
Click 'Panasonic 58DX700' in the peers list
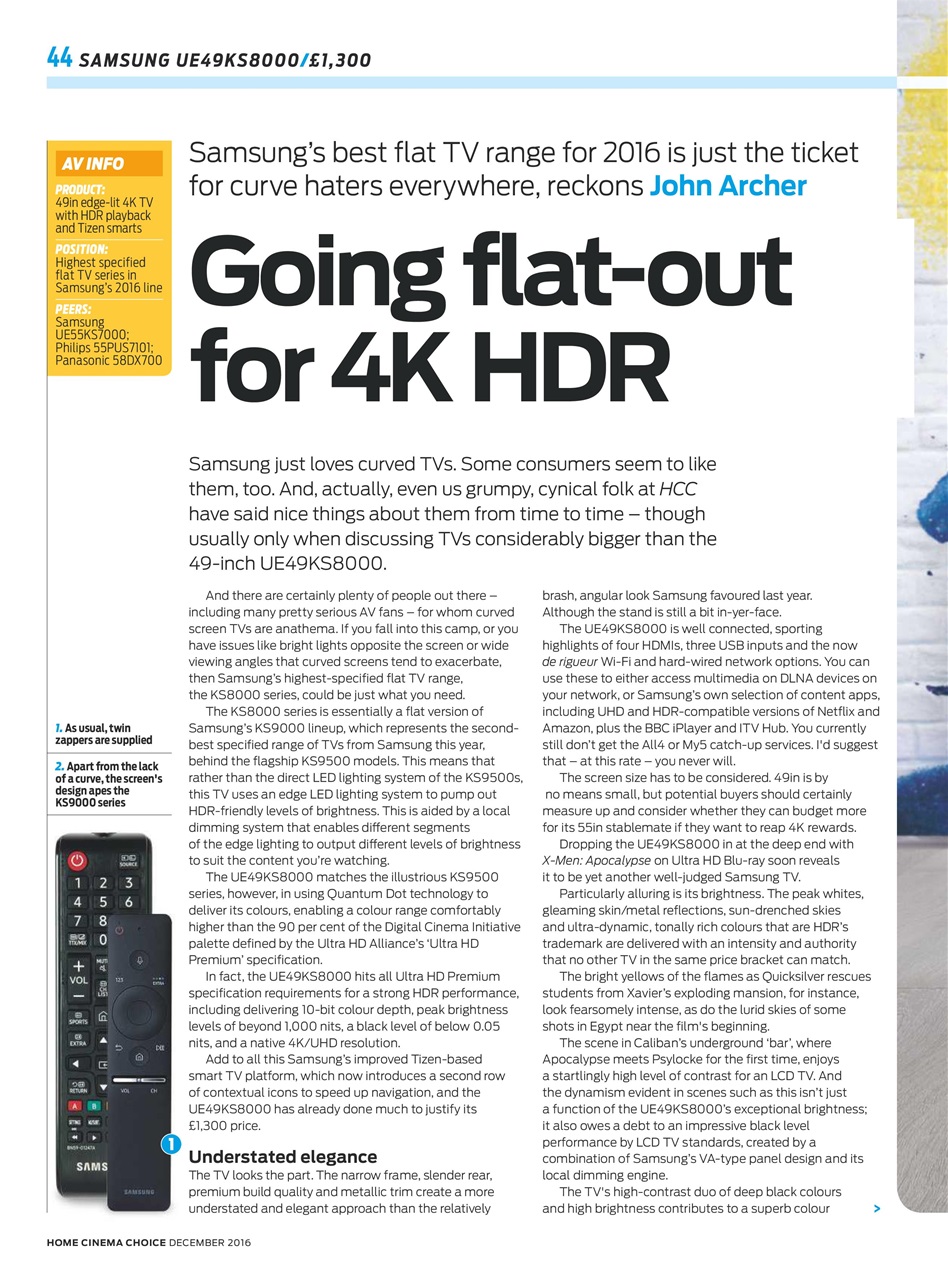coord(108,360)
